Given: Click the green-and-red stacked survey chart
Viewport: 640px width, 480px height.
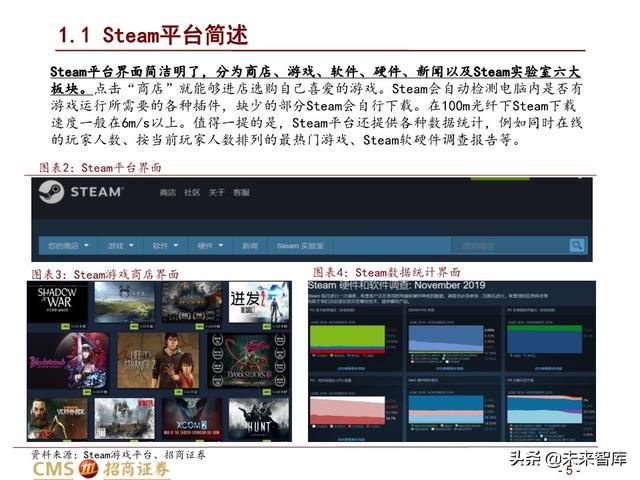Looking at the screenshot, I should pos(347,339).
